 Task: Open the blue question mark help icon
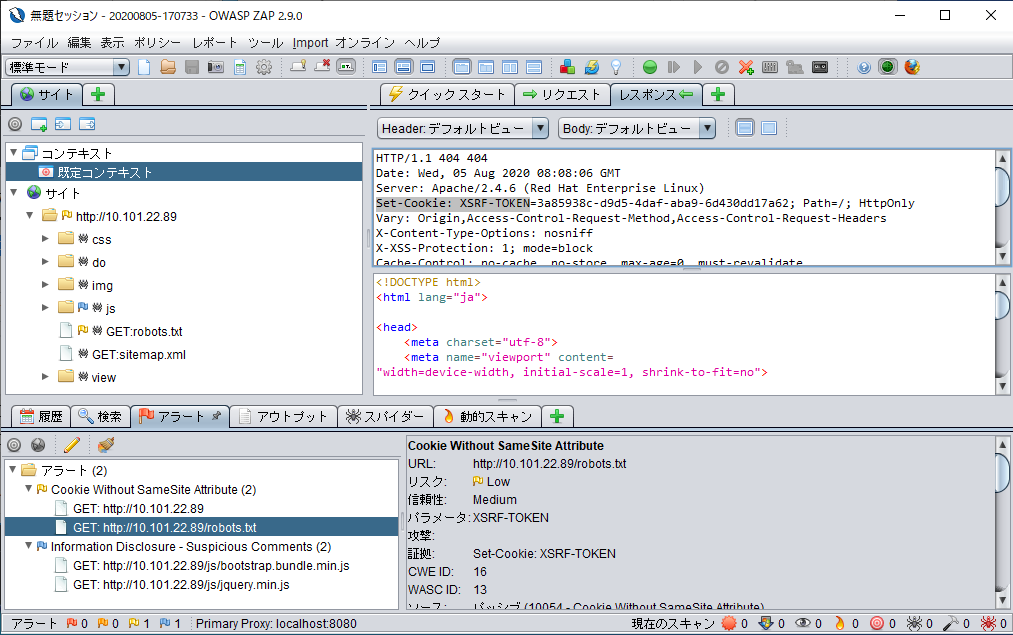[x=864, y=67]
